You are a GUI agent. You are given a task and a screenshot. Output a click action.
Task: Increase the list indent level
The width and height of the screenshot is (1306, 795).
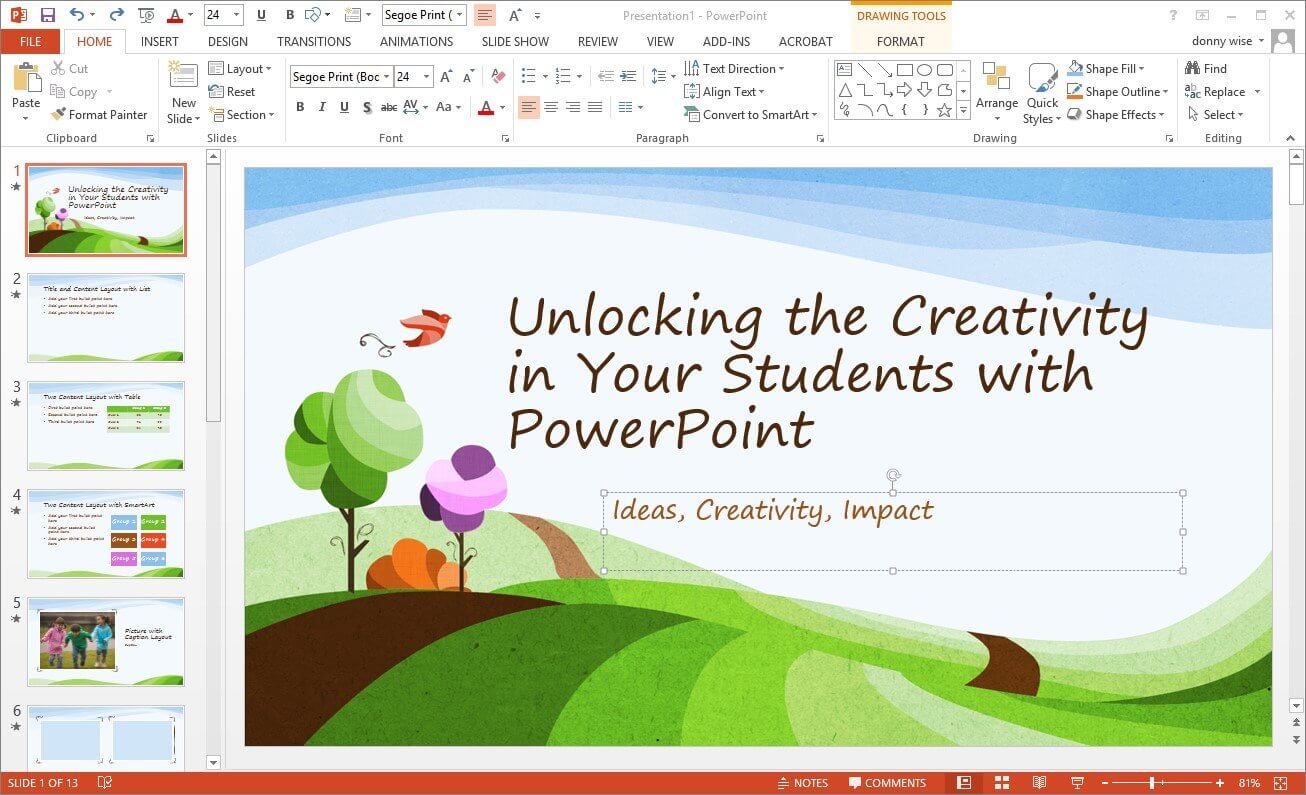pos(628,77)
